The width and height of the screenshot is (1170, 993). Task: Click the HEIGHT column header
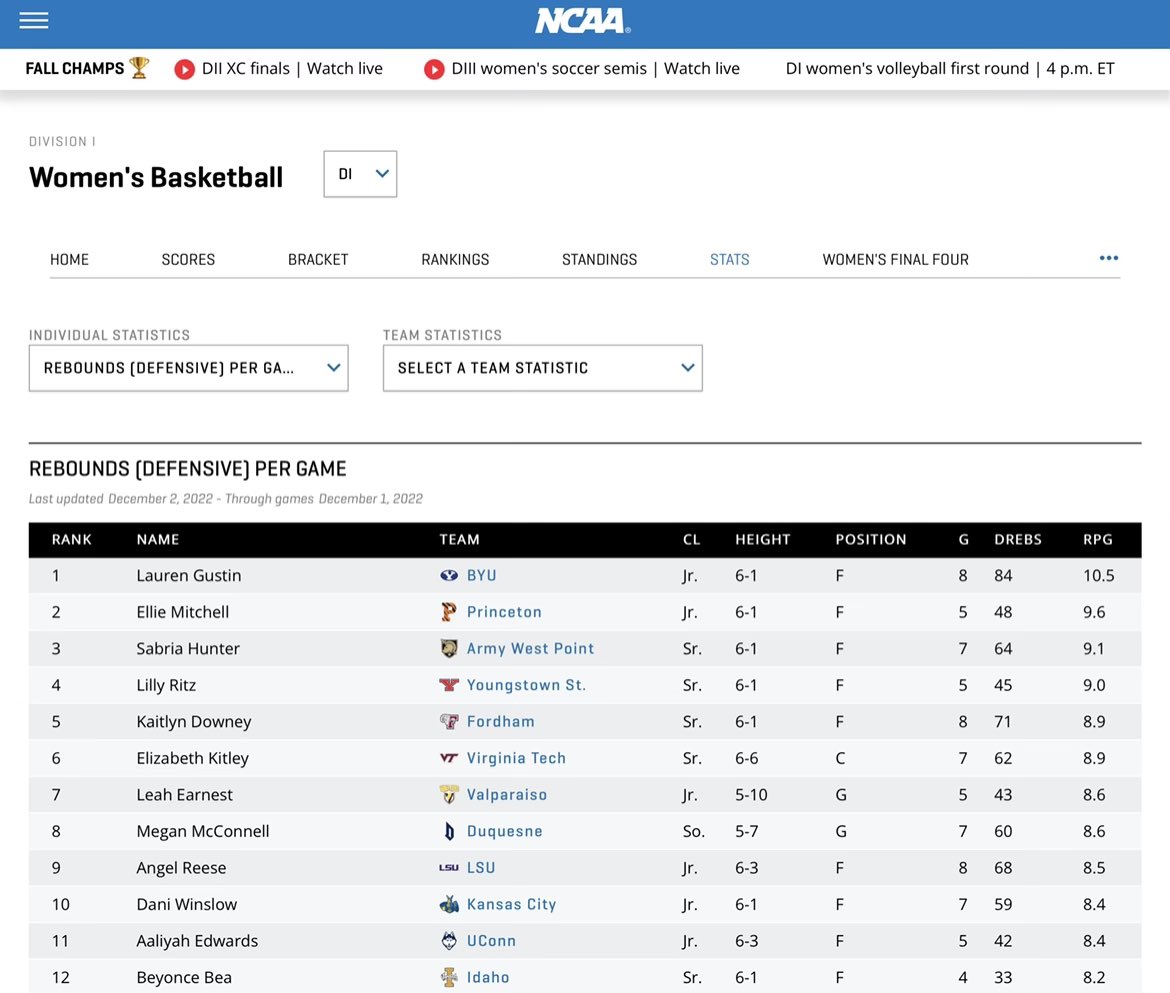point(762,539)
